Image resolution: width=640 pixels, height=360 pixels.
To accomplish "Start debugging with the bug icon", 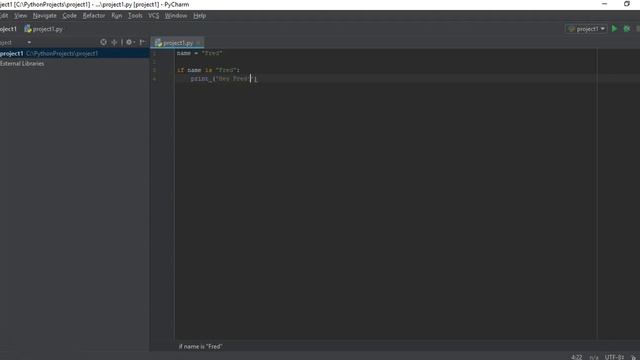I will point(627,29).
